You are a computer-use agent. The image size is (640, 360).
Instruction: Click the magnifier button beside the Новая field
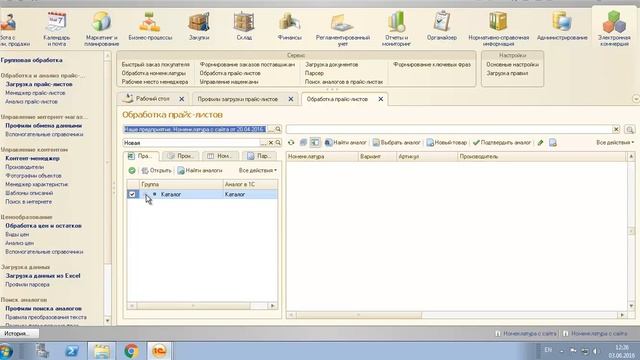pos(278,142)
